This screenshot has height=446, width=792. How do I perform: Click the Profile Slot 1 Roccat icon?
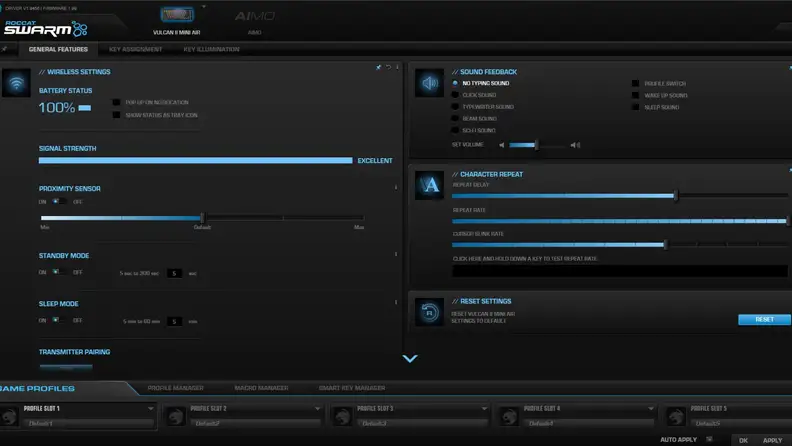point(9,417)
